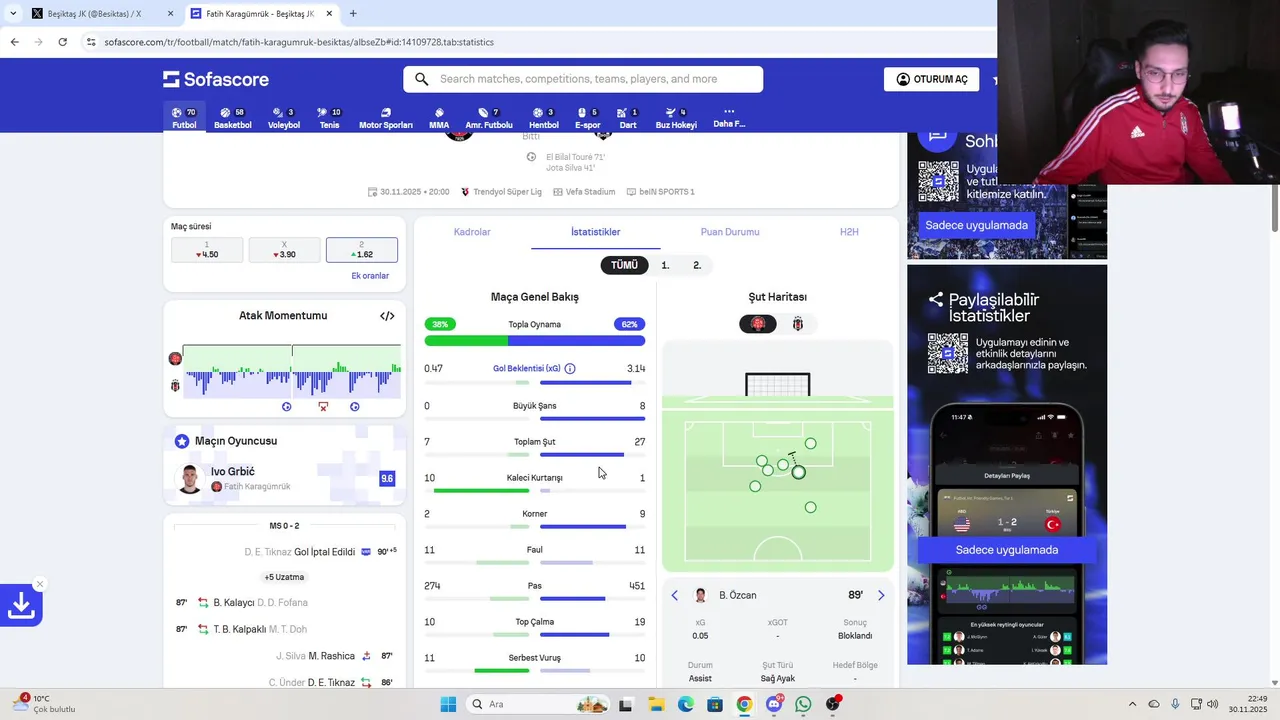Open WhatsApp from taskbar
This screenshot has height=720, width=1280.
point(803,704)
